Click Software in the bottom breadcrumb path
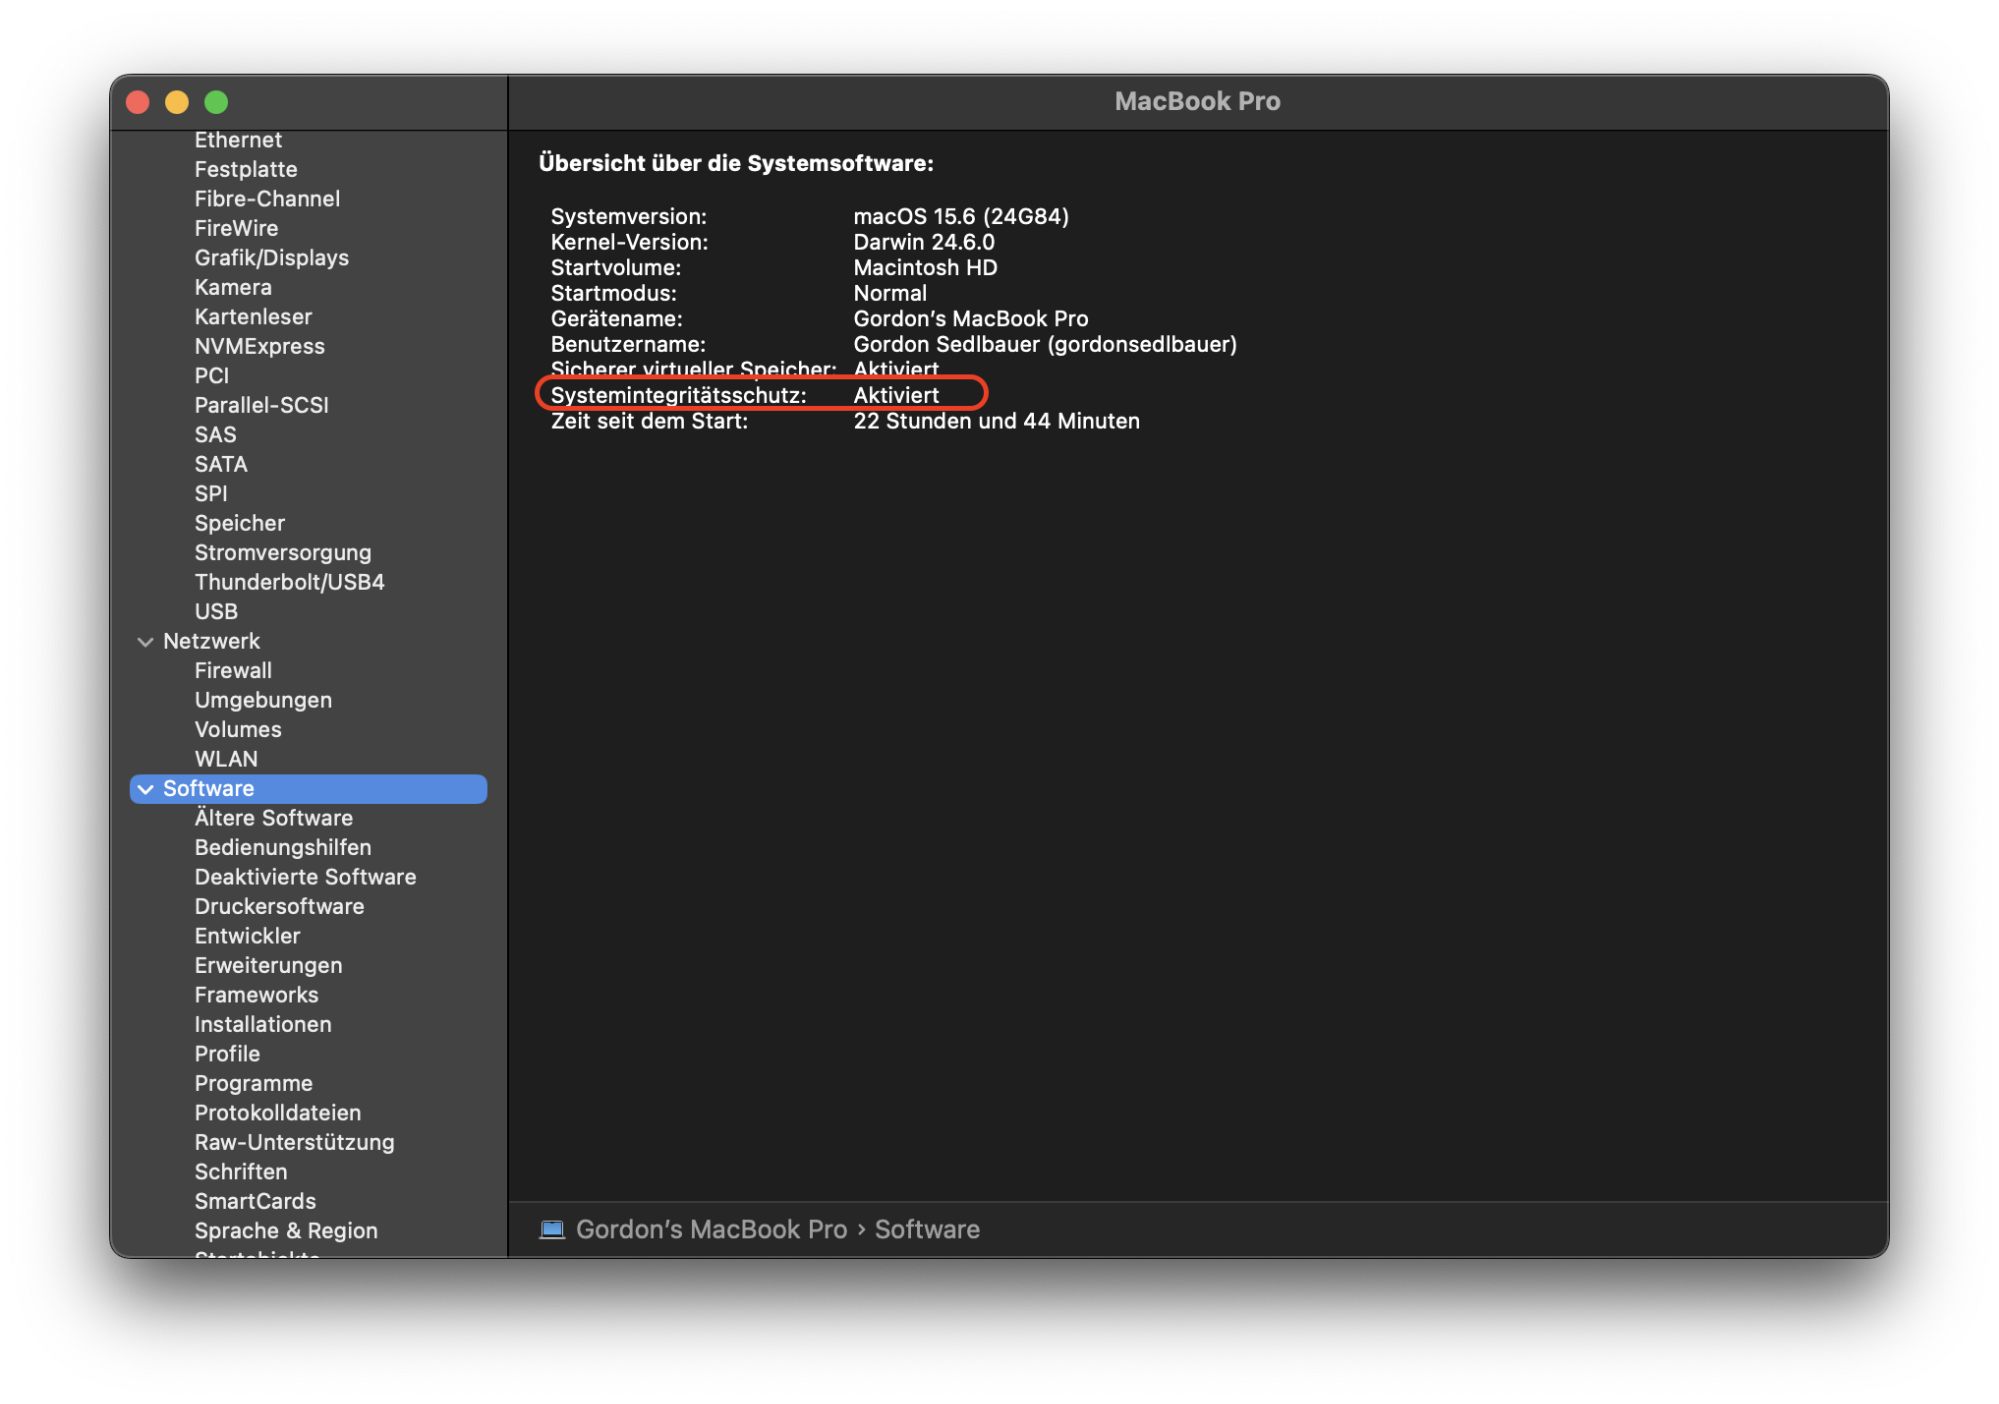This screenshot has width=1999, height=1404. click(x=927, y=1229)
